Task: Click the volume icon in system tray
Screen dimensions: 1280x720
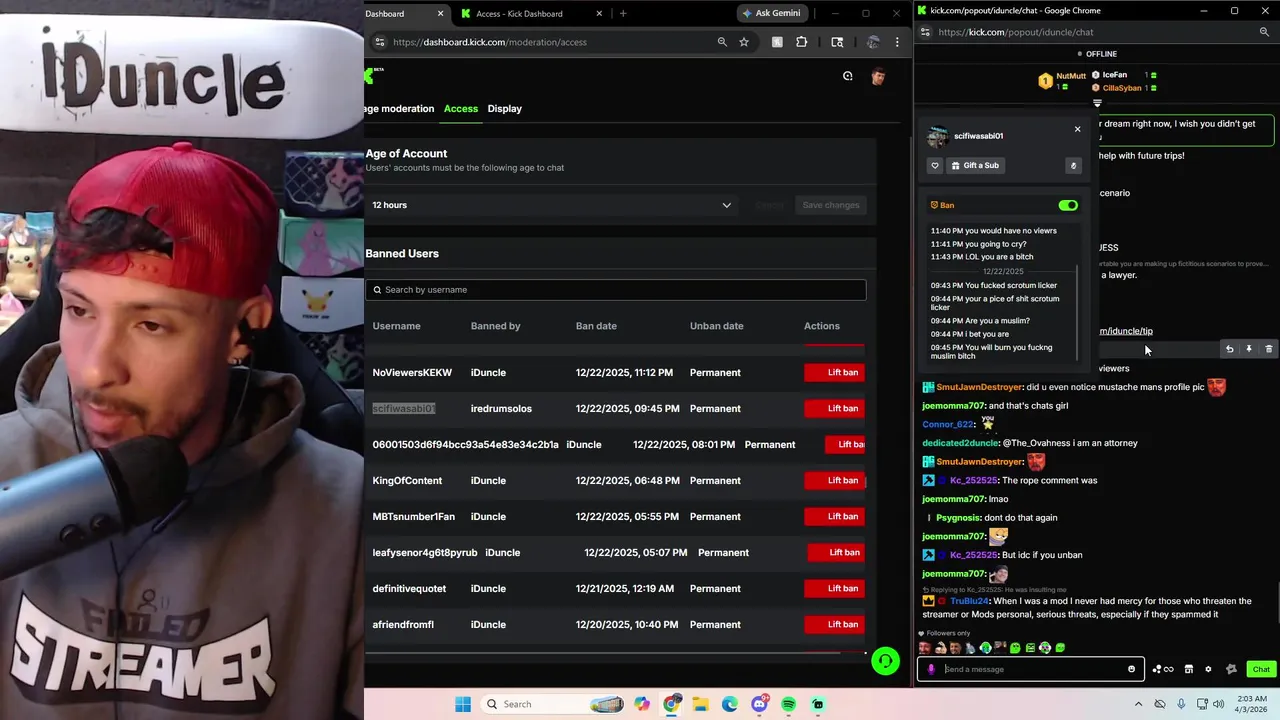Action: tap(1218, 704)
